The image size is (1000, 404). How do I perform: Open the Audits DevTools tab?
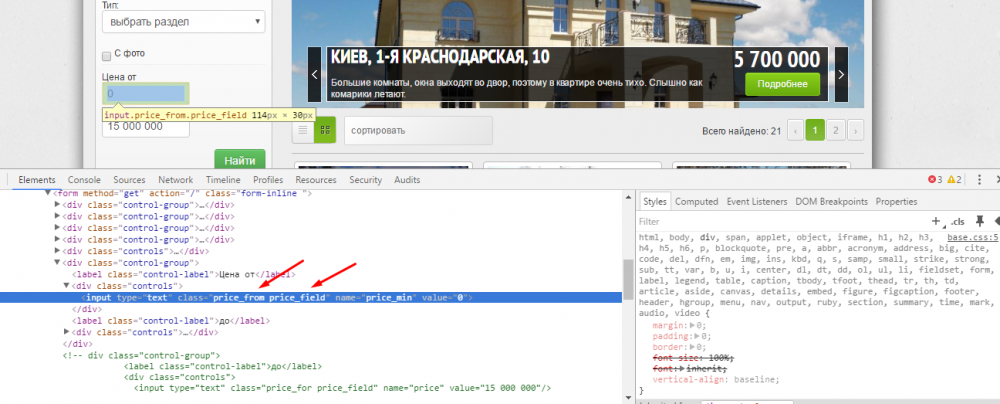pyautogui.click(x=407, y=180)
